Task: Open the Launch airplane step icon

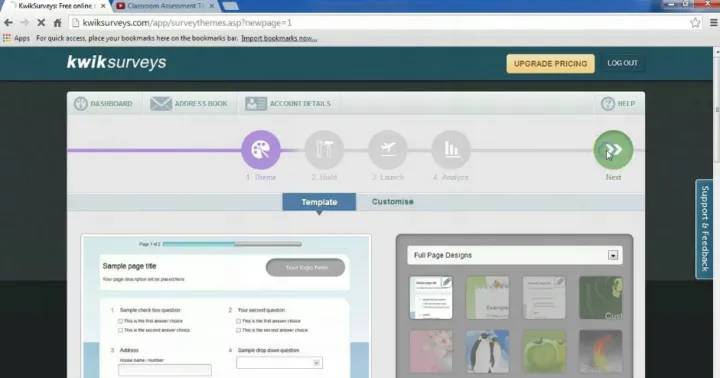Action: click(388, 150)
